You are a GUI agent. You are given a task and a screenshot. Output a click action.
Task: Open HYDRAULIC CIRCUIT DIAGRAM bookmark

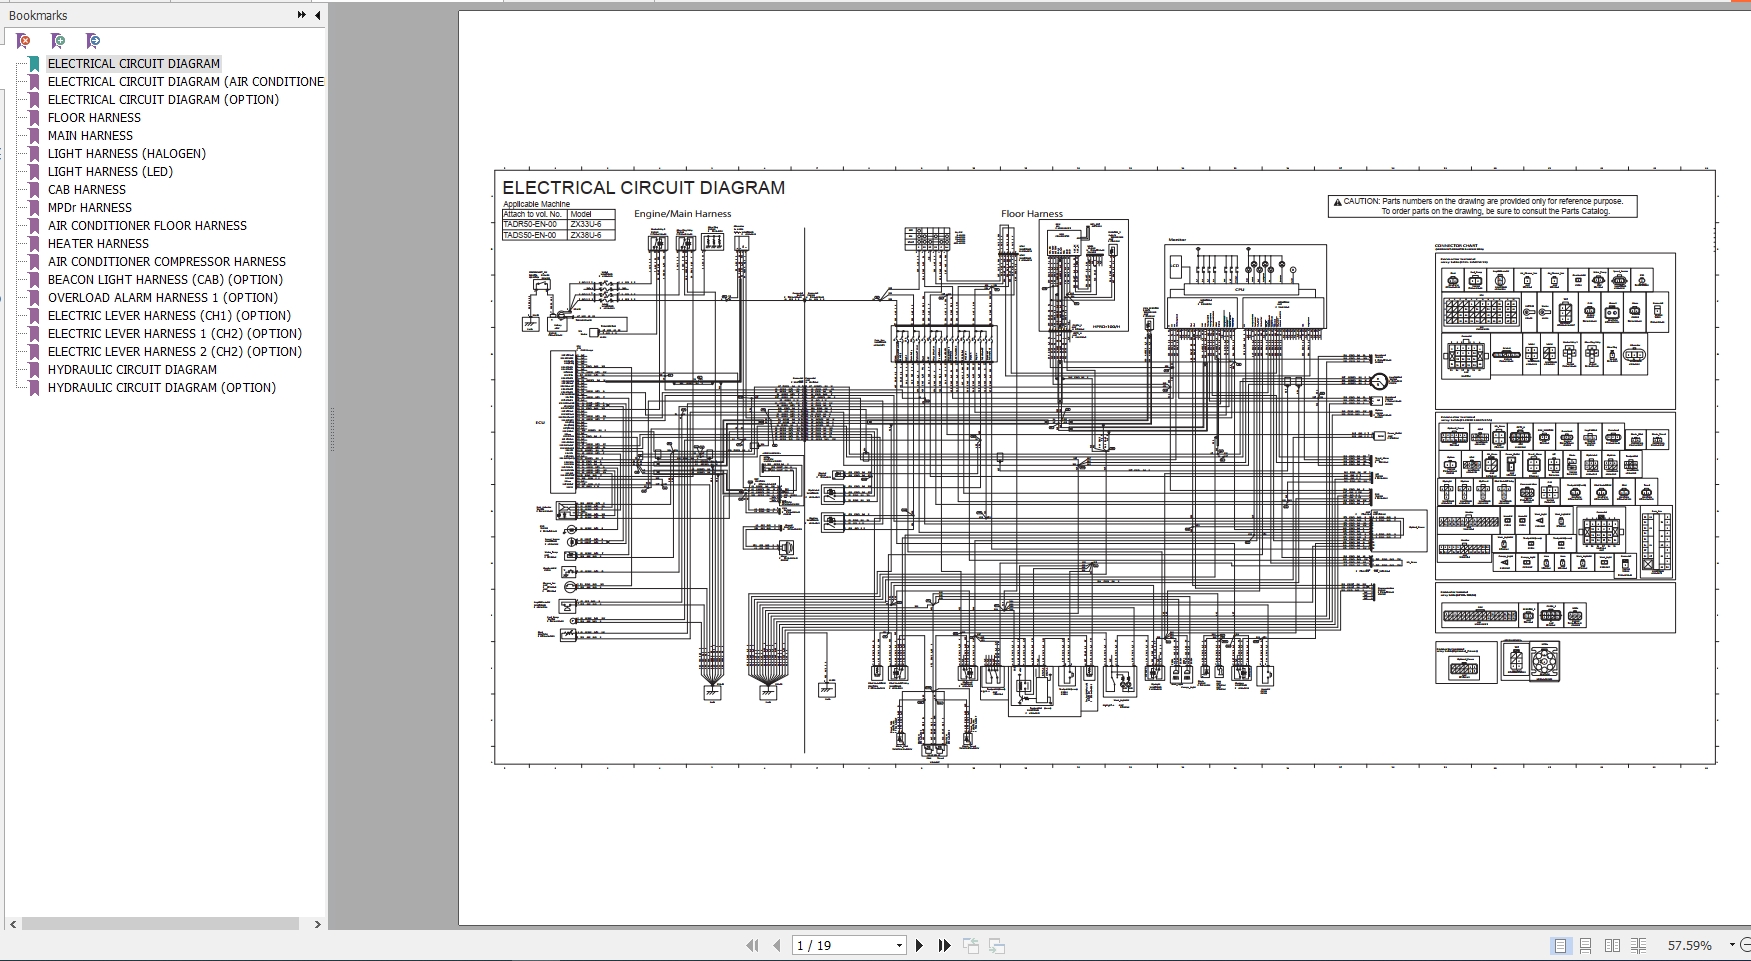[x=132, y=369]
